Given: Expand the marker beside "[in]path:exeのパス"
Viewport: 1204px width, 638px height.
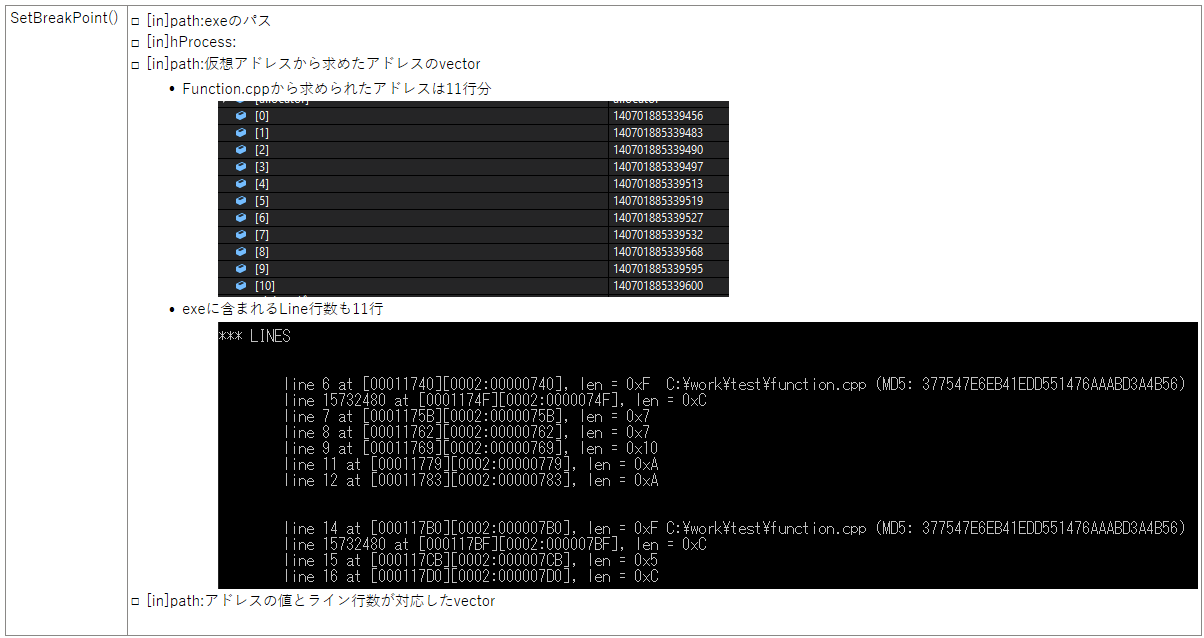Looking at the screenshot, I should coord(135,20).
